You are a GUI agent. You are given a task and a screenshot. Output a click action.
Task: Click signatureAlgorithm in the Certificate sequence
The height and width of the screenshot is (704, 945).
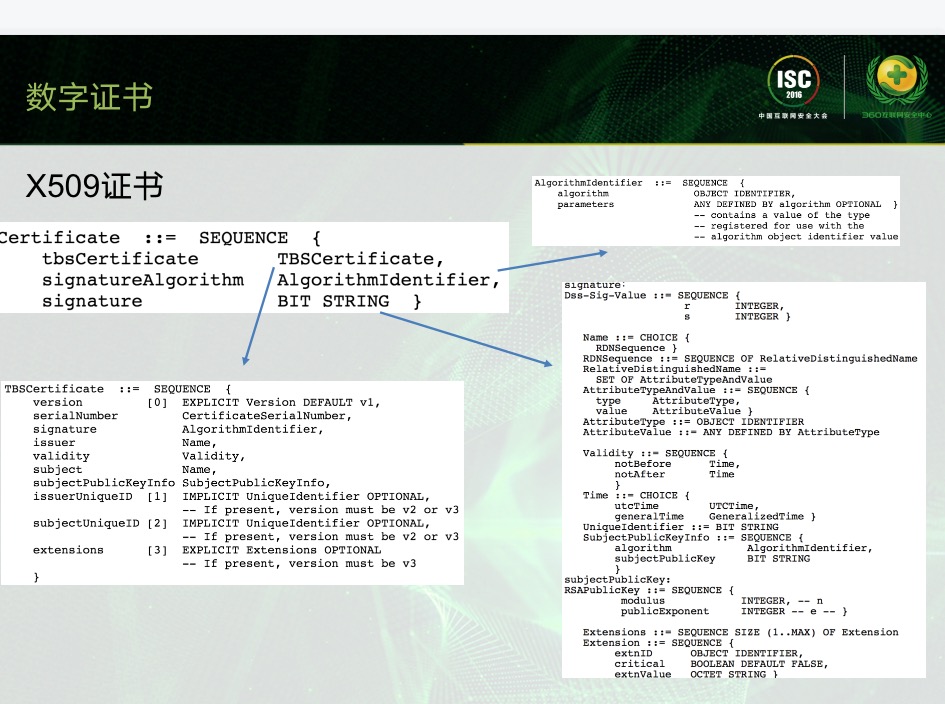[142, 280]
